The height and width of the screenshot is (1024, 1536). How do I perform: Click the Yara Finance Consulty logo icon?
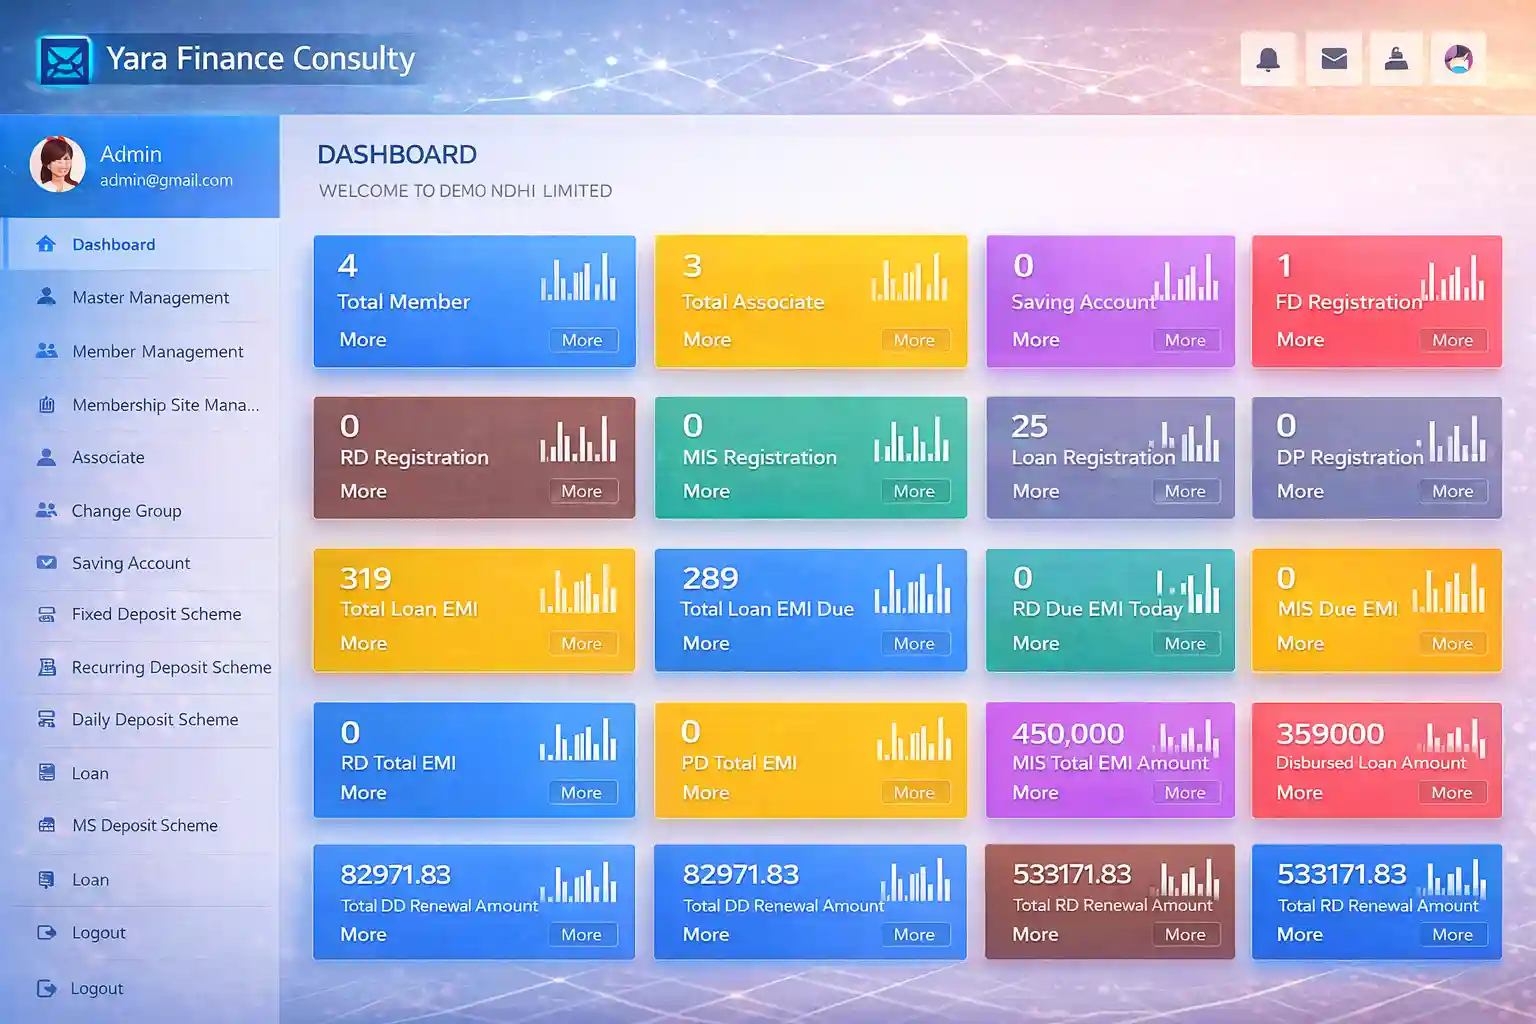pos(64,60)
